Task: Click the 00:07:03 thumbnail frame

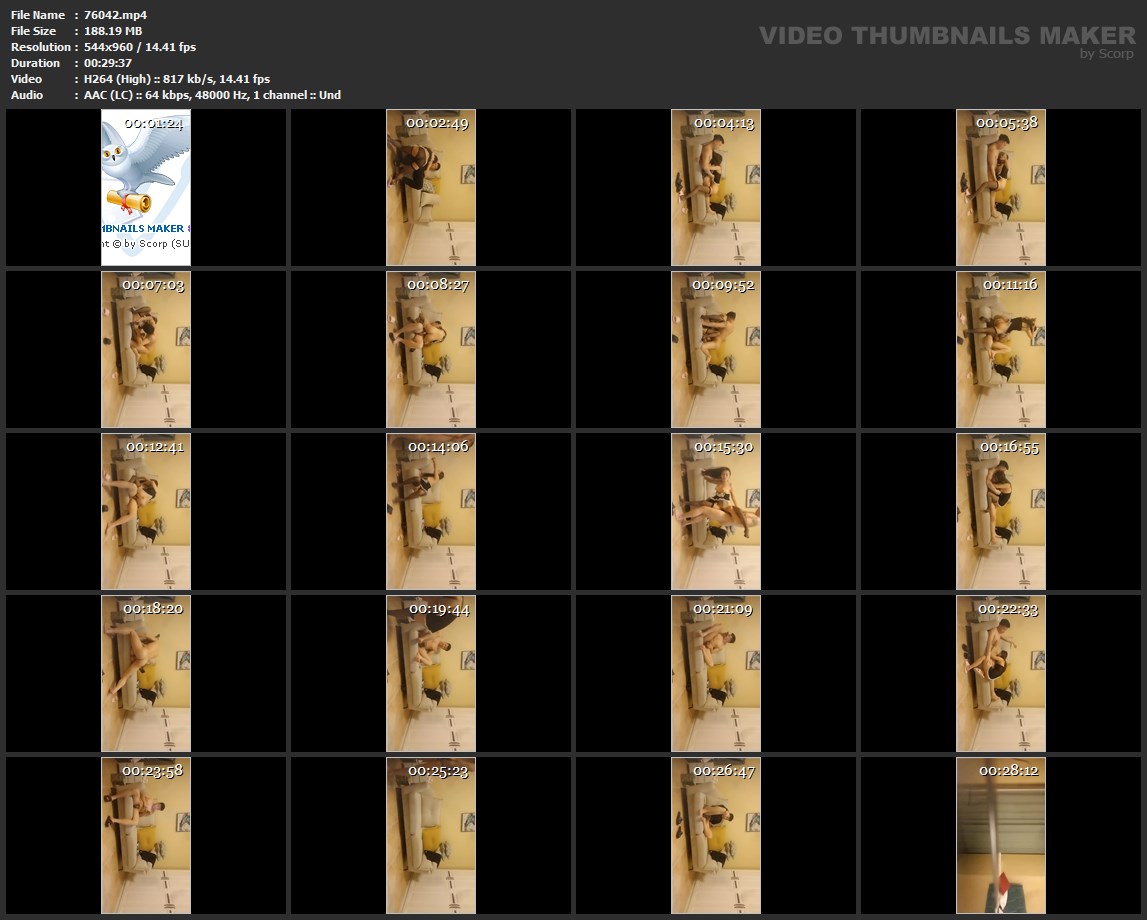Action: (x=146, y=349)
